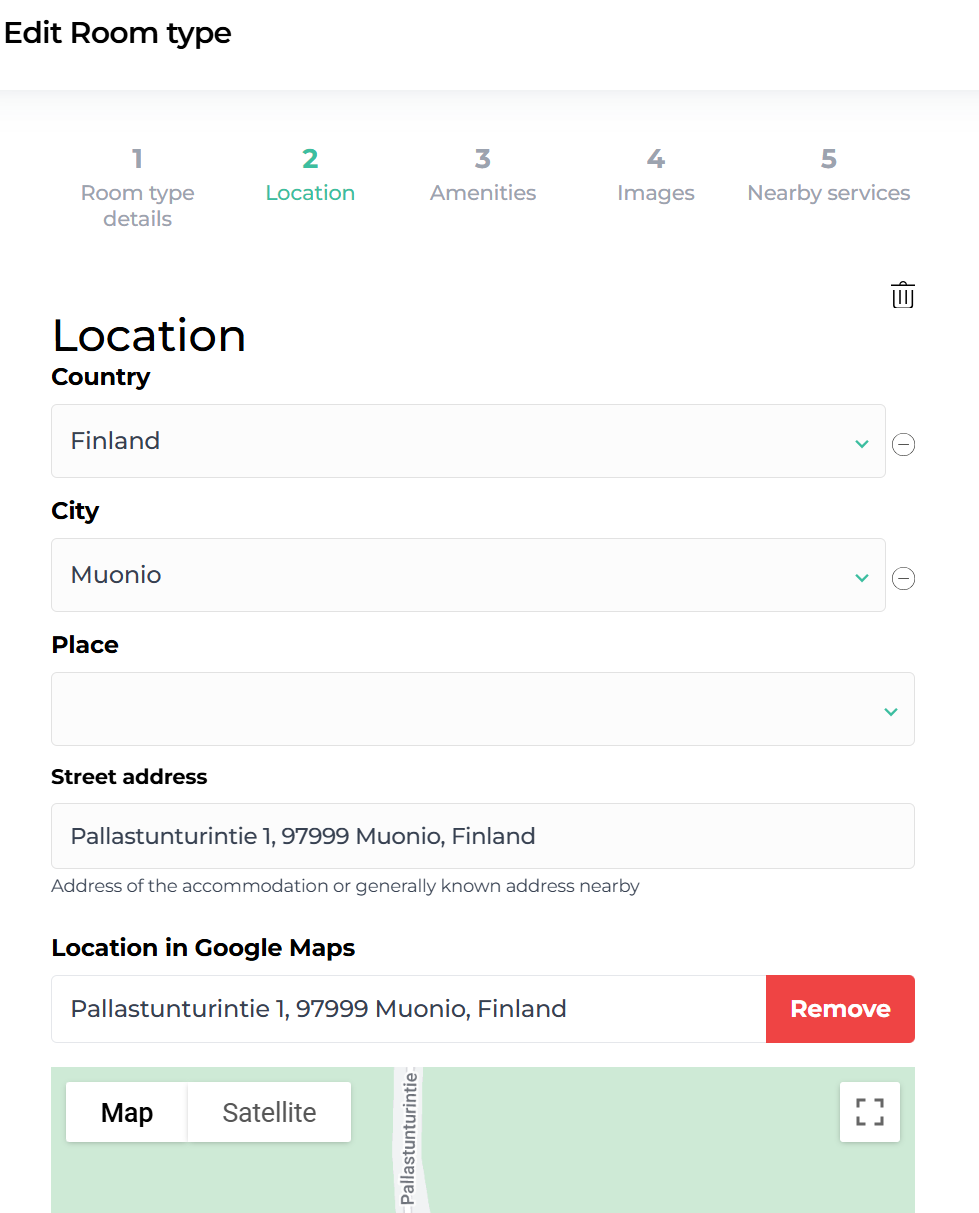Click the Street address input field
Viewport: 979px width, 1213px height.
(483, 836)
